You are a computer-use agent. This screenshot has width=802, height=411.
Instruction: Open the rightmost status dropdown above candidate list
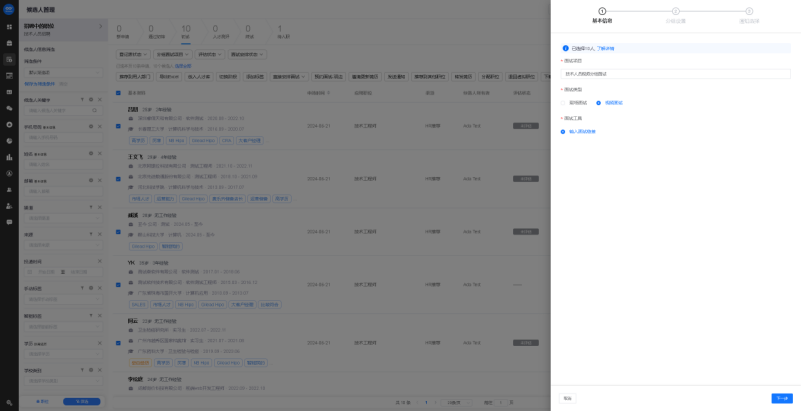click(247, 54)
